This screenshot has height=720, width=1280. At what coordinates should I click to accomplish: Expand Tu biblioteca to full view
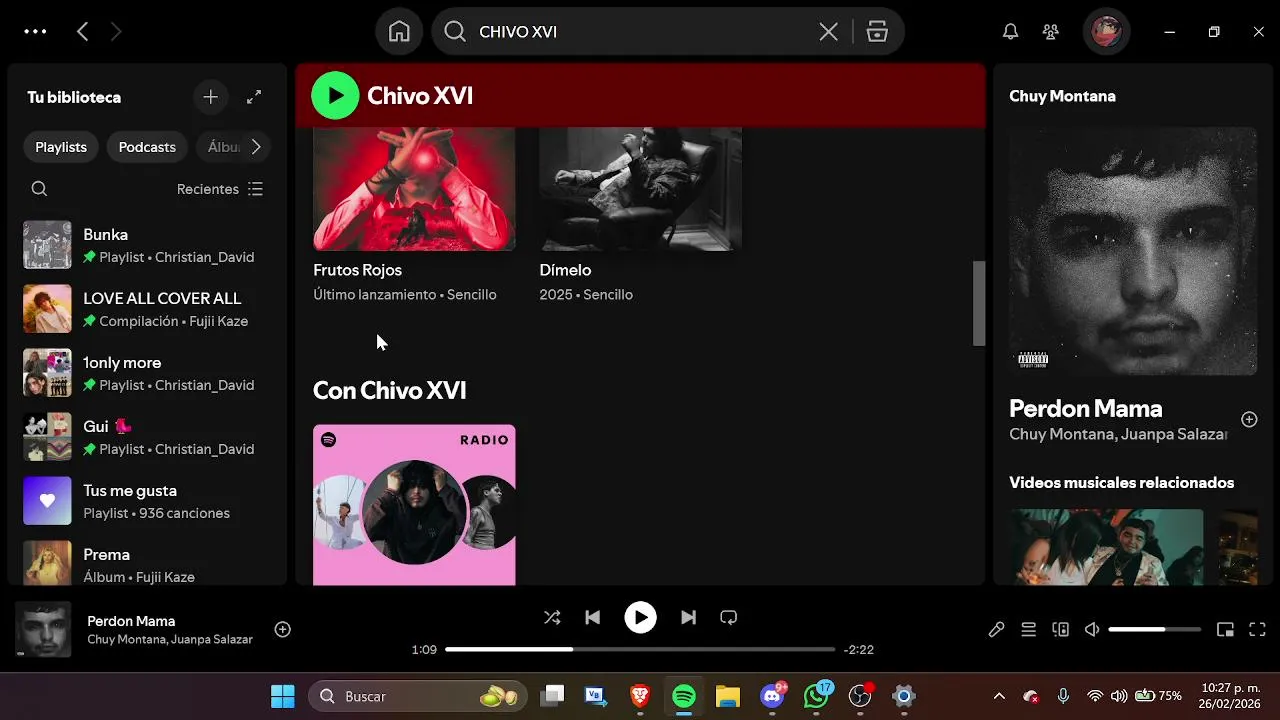click(x=254, y=97)
